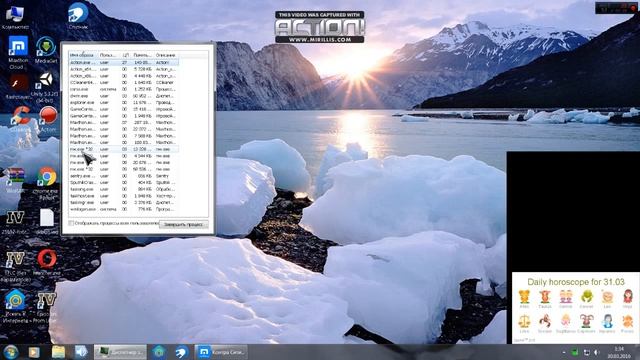Open the Maxthon Cloud desktop icon

tap(18, 52)
